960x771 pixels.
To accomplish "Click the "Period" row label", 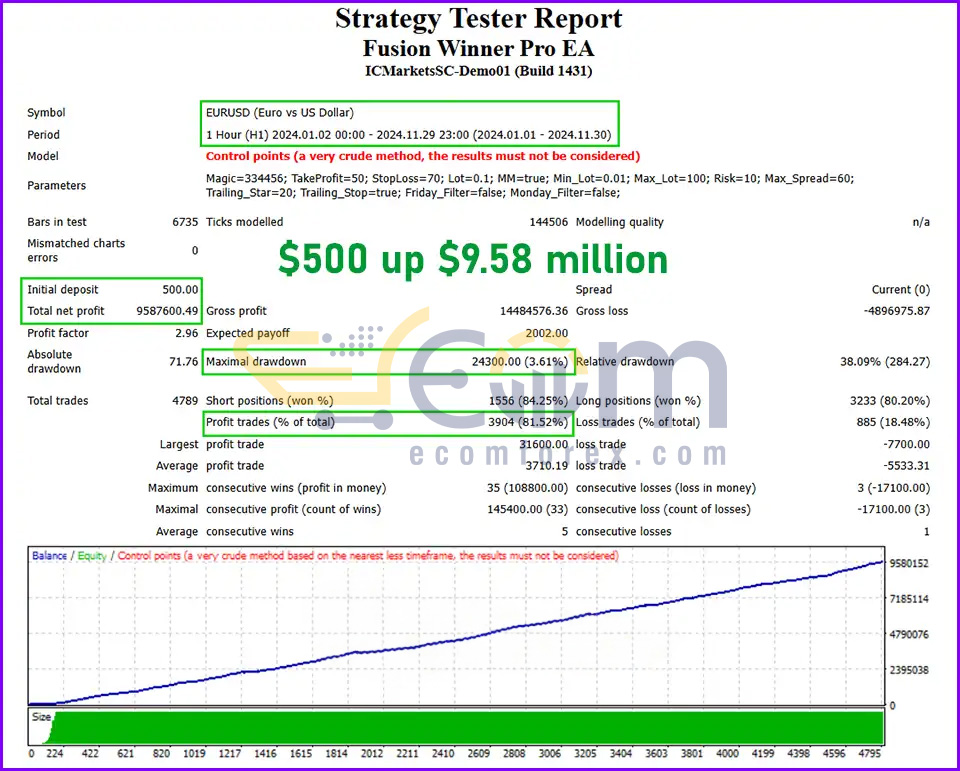I will [43, 135].
